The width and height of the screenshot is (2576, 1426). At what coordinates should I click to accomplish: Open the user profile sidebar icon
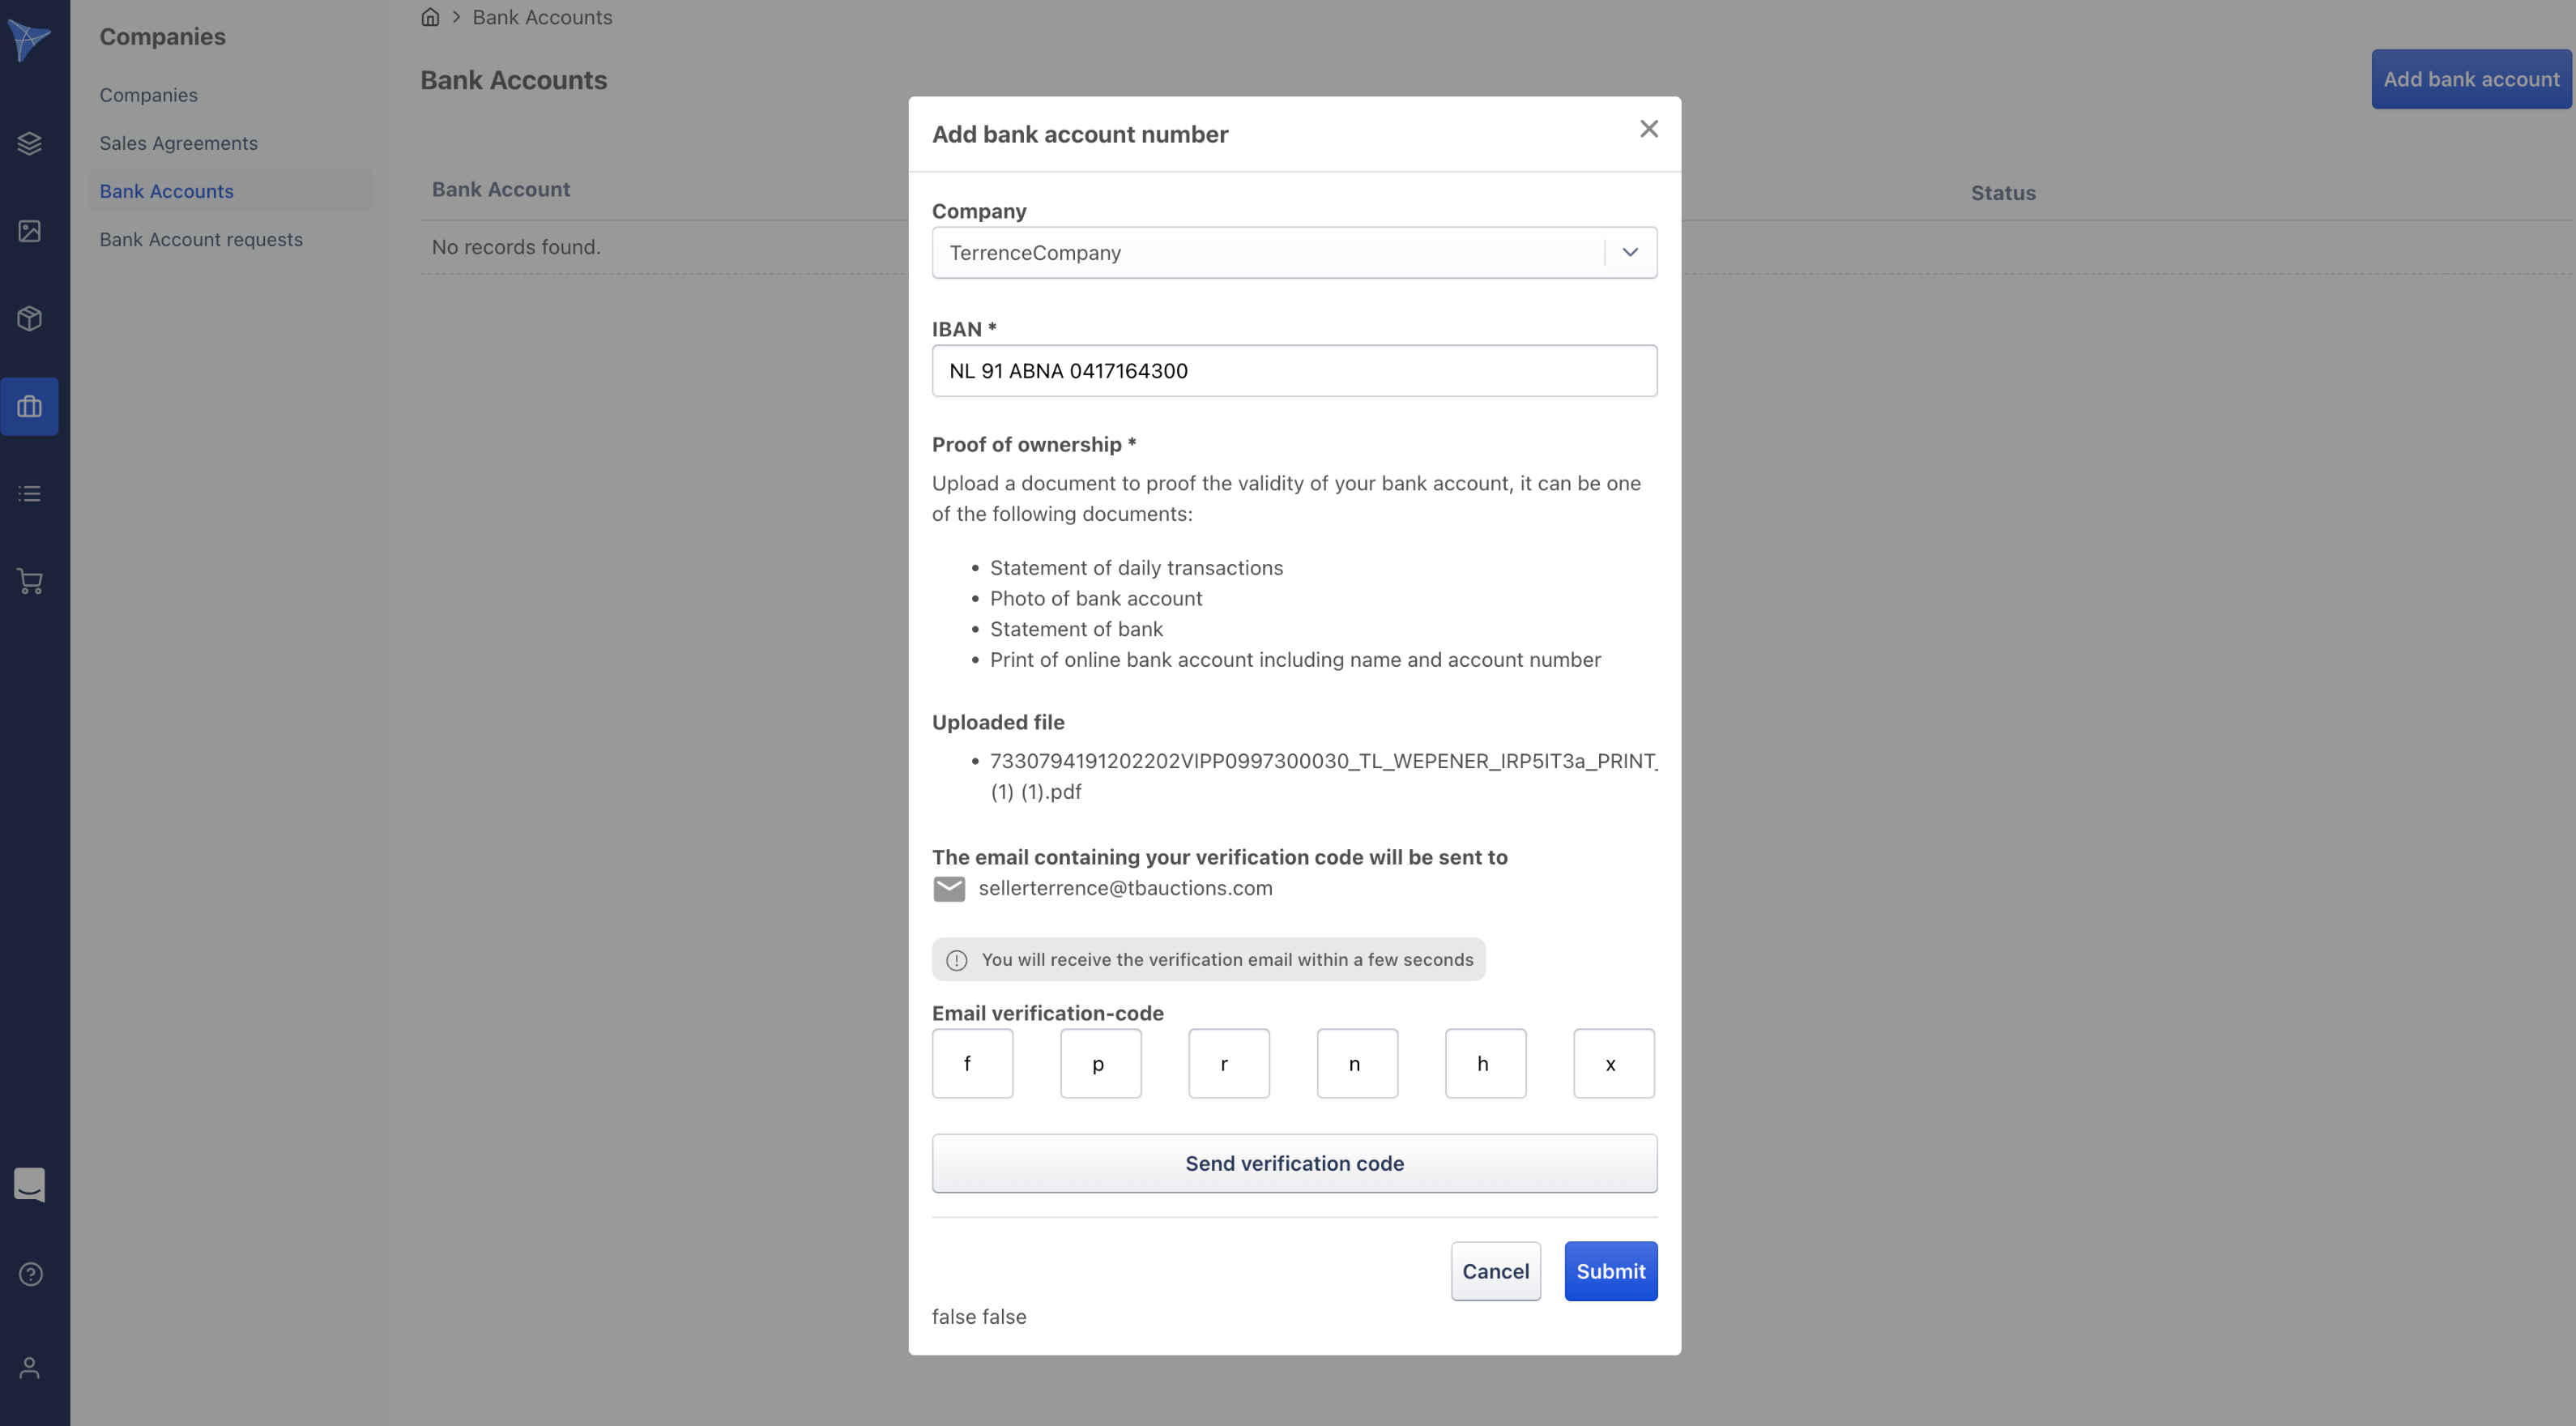pyautogui.click(x=29, y=1367)
